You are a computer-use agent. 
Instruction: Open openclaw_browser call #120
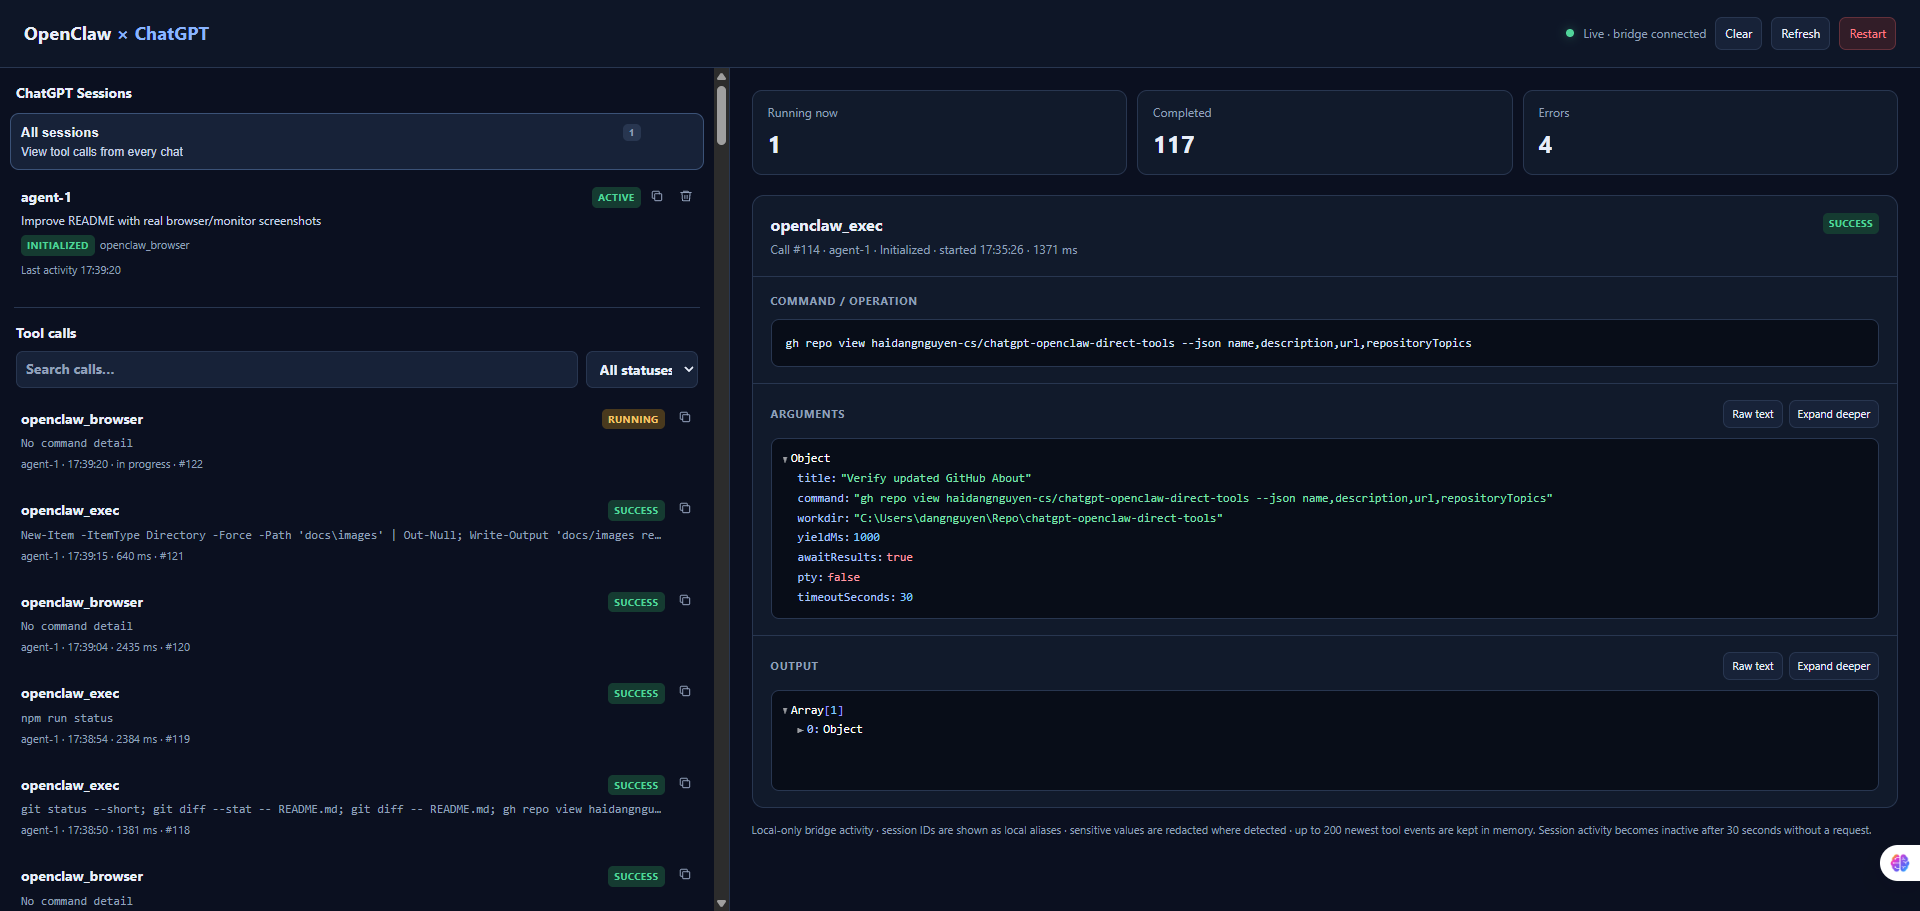click(357, 624)
